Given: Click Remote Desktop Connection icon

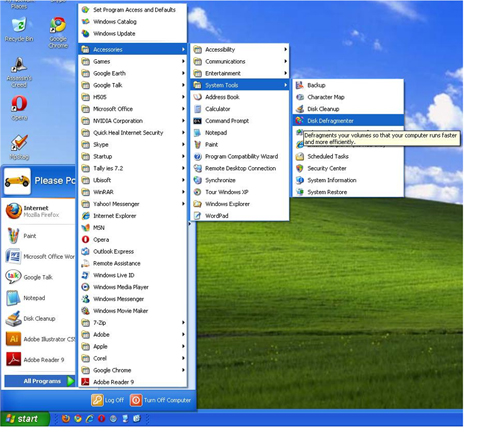Looking at the screenshot, I should point(198,168).
